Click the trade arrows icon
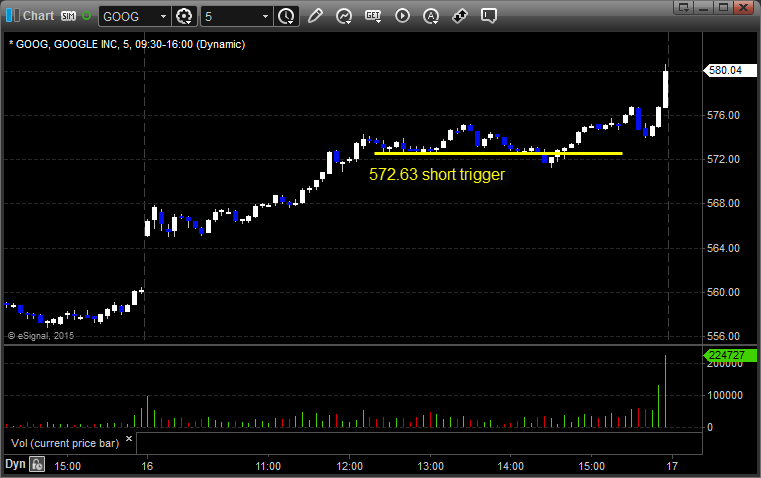Screen dimensions: 761x478 460,16
